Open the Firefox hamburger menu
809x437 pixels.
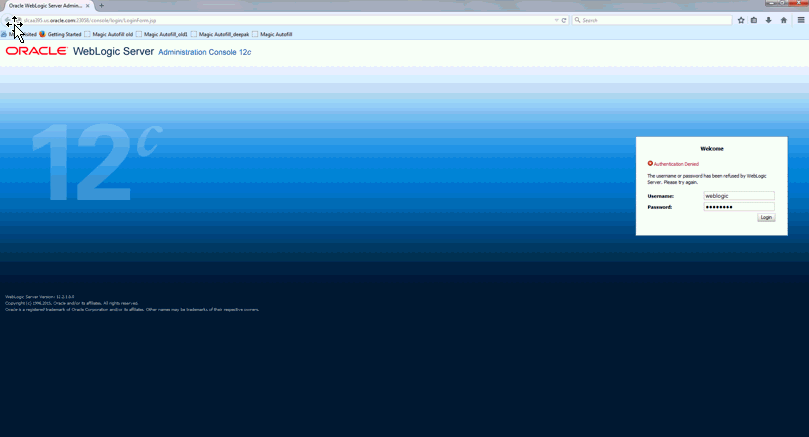click(x=801, y=20)
